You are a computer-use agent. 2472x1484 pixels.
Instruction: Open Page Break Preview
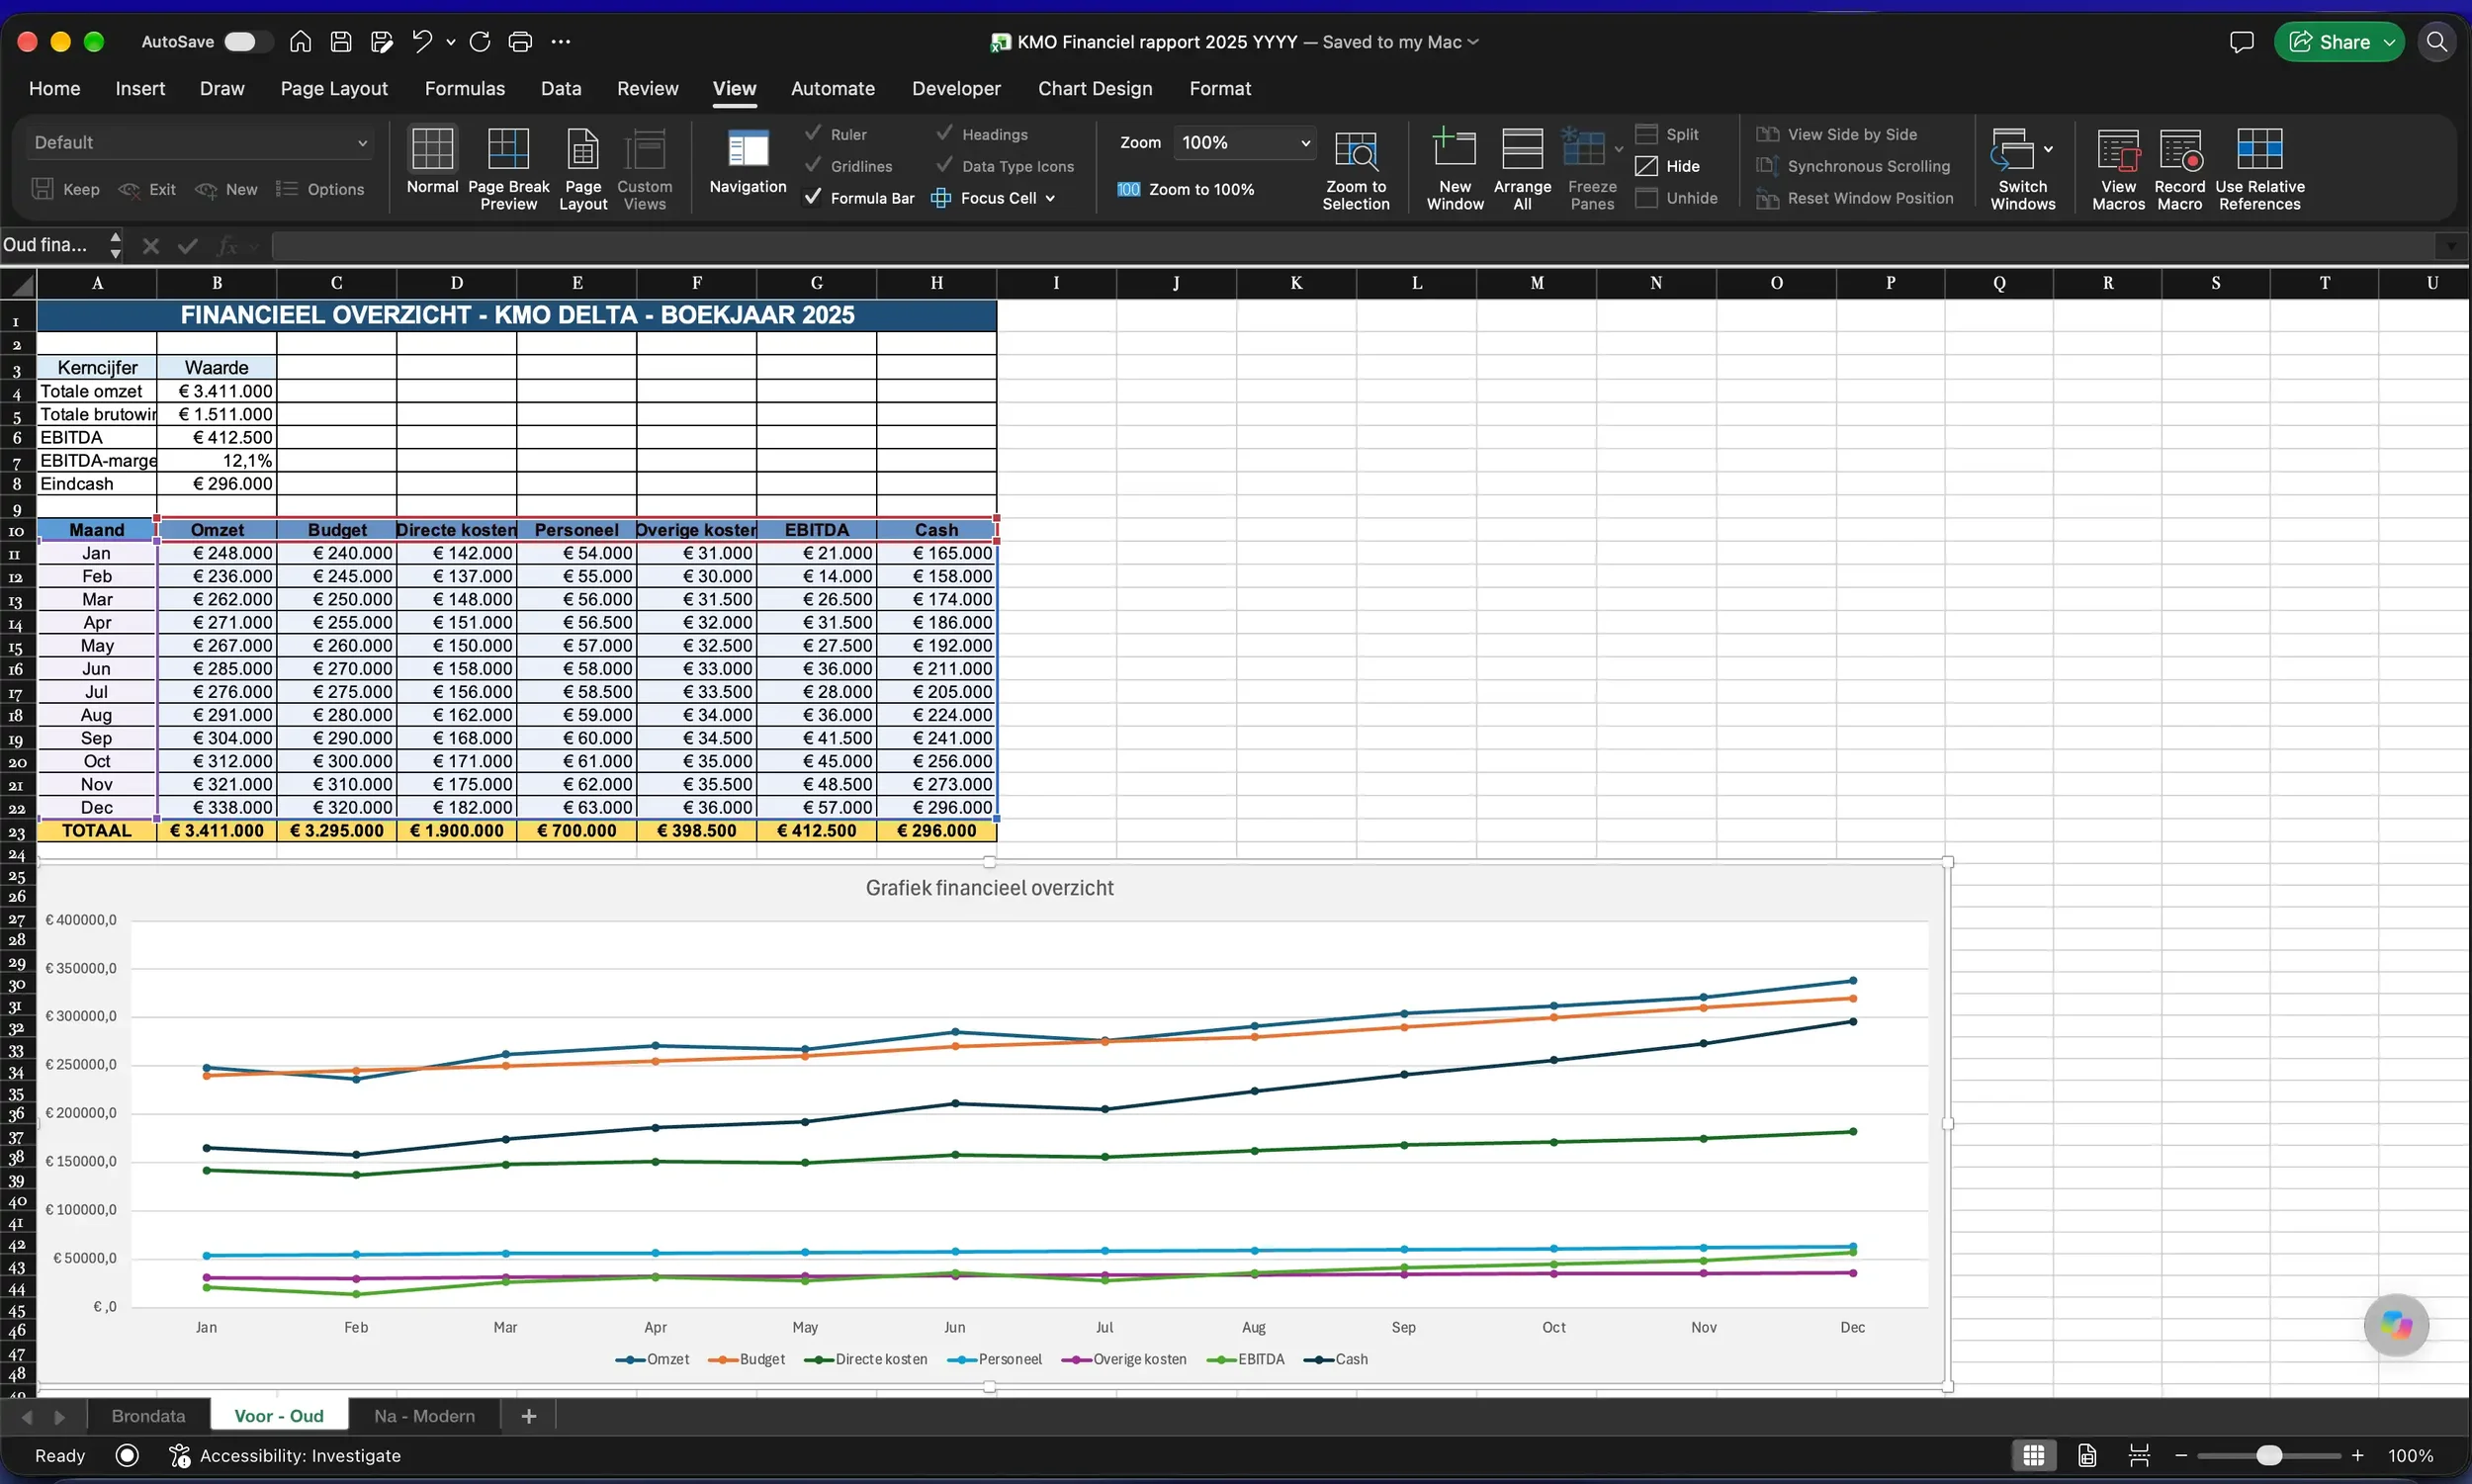point(508,168)
